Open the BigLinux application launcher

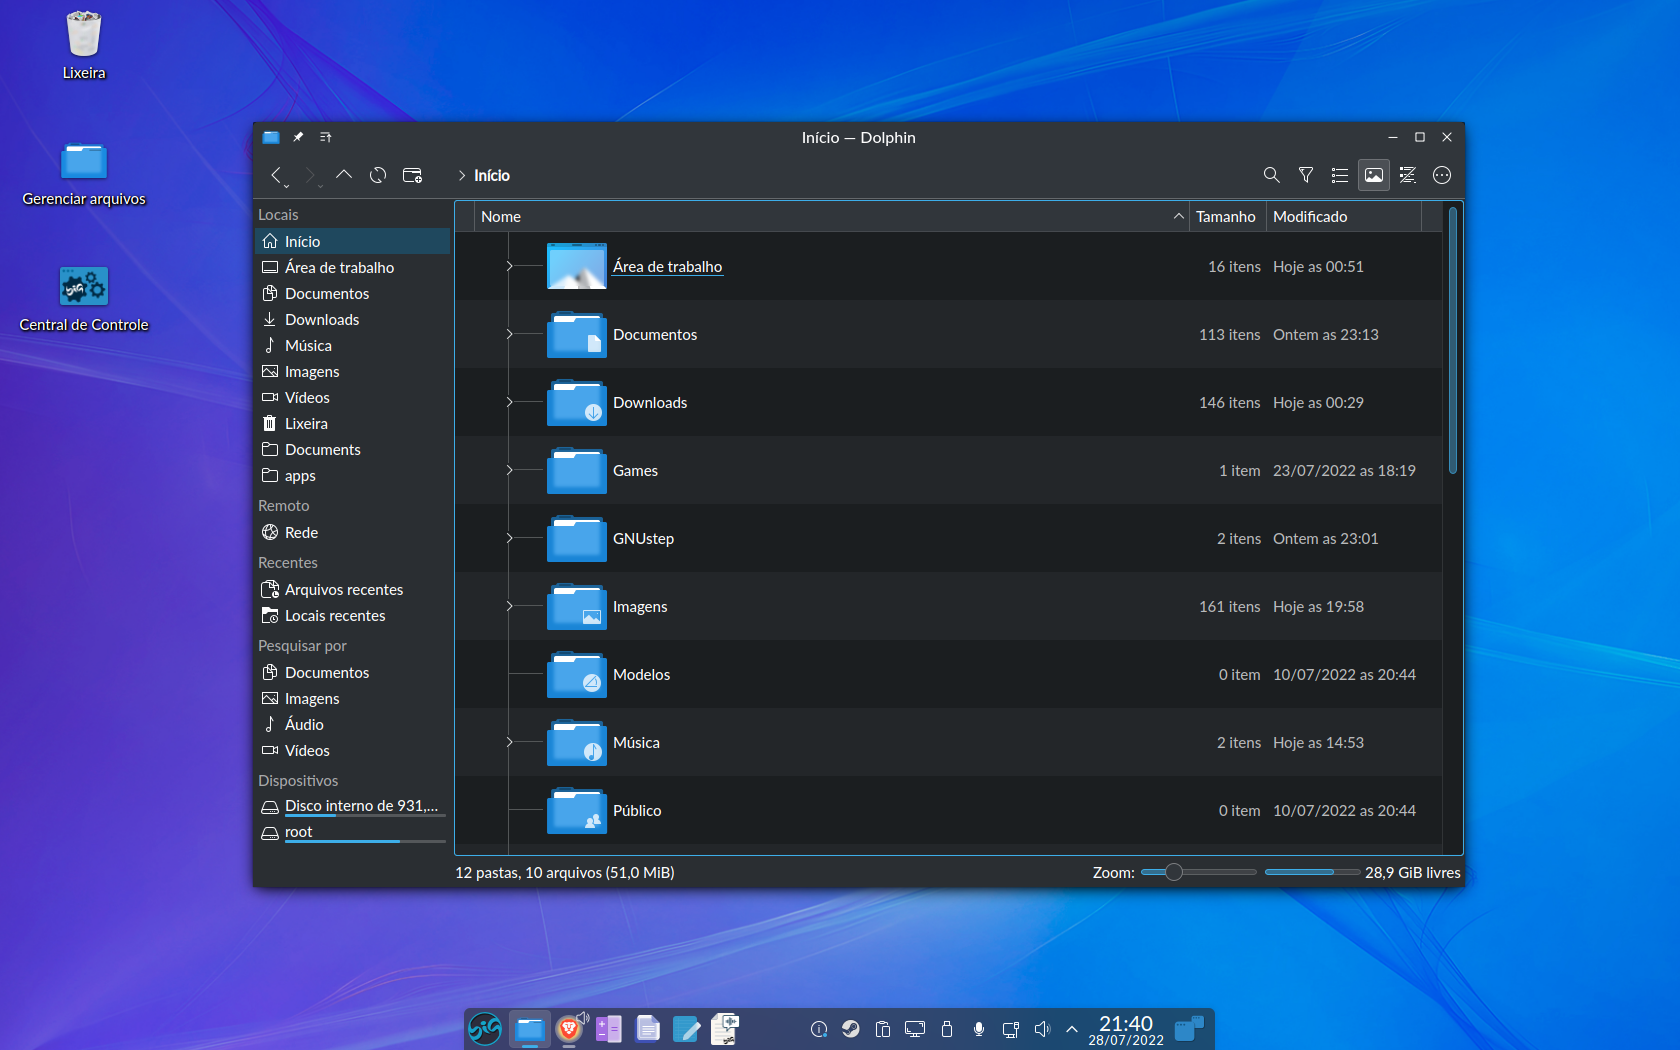coord(485,1028)
